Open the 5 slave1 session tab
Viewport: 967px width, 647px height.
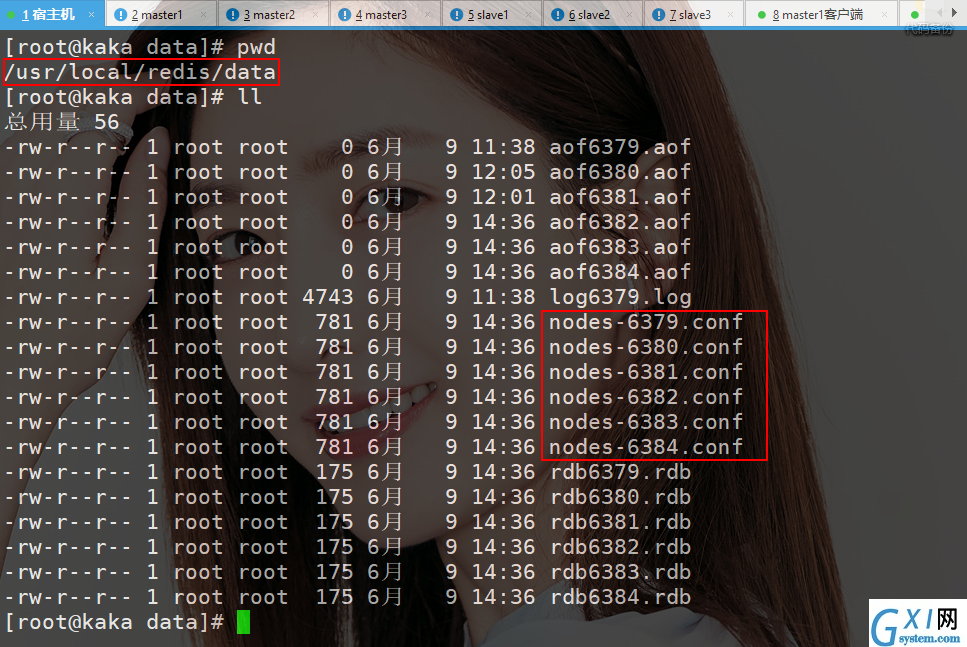tap(492, 14)
